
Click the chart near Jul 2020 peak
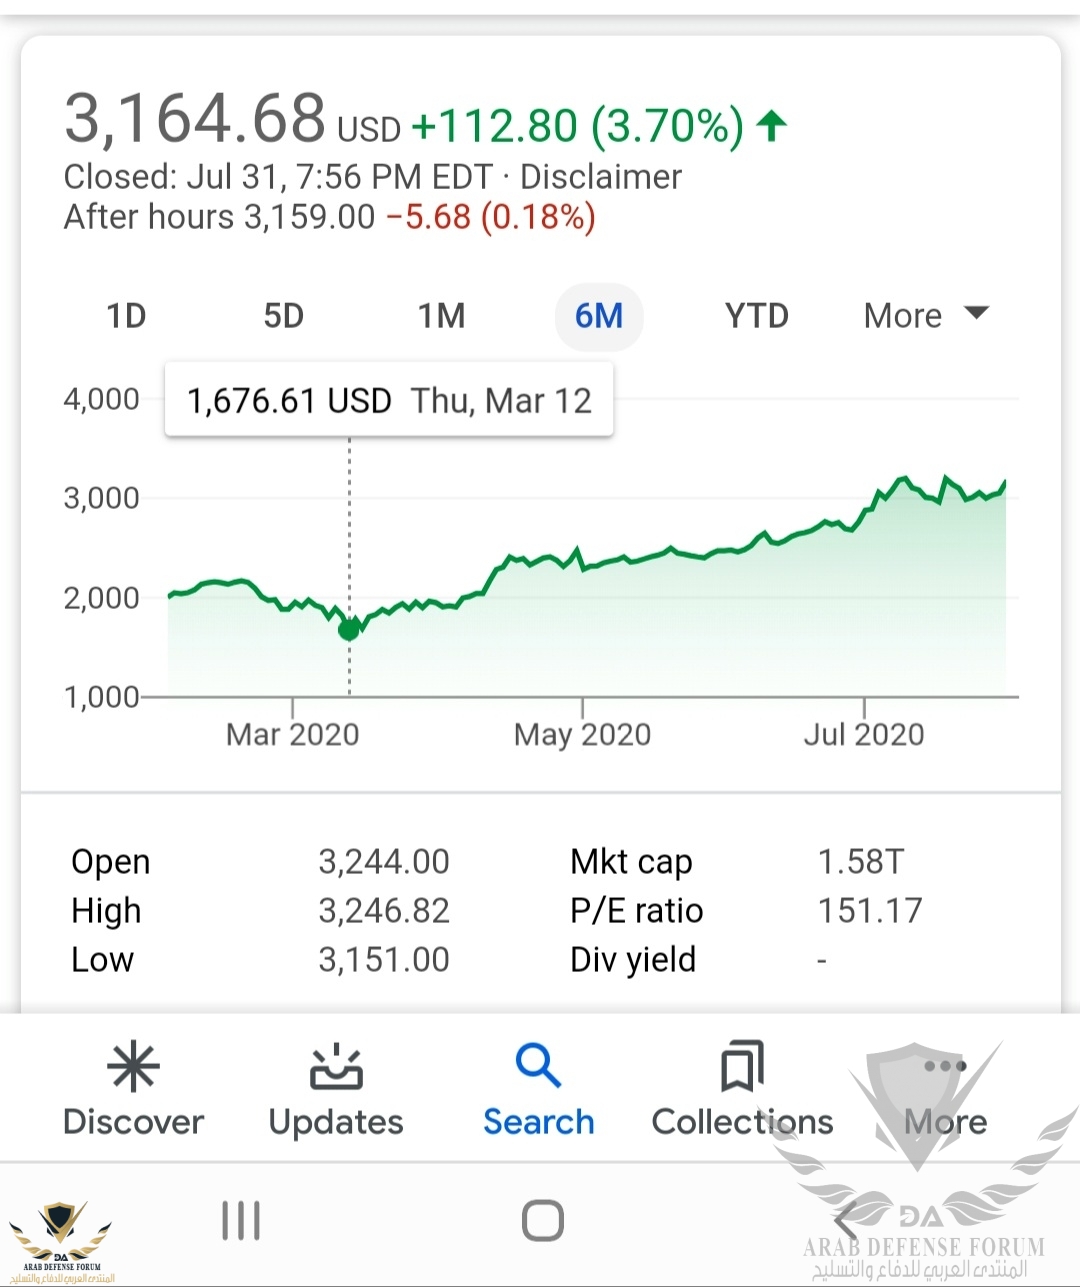[905, 479]
